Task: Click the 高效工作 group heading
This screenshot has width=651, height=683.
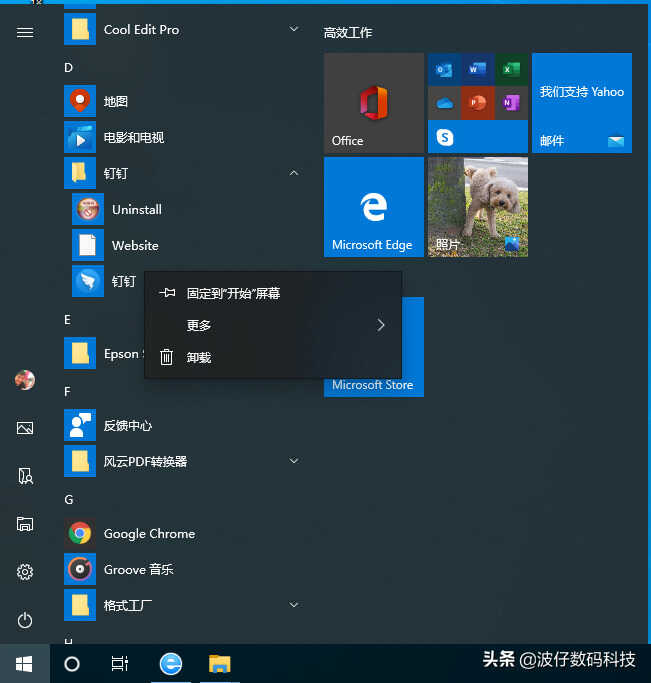Action: (x=347, y=32)
